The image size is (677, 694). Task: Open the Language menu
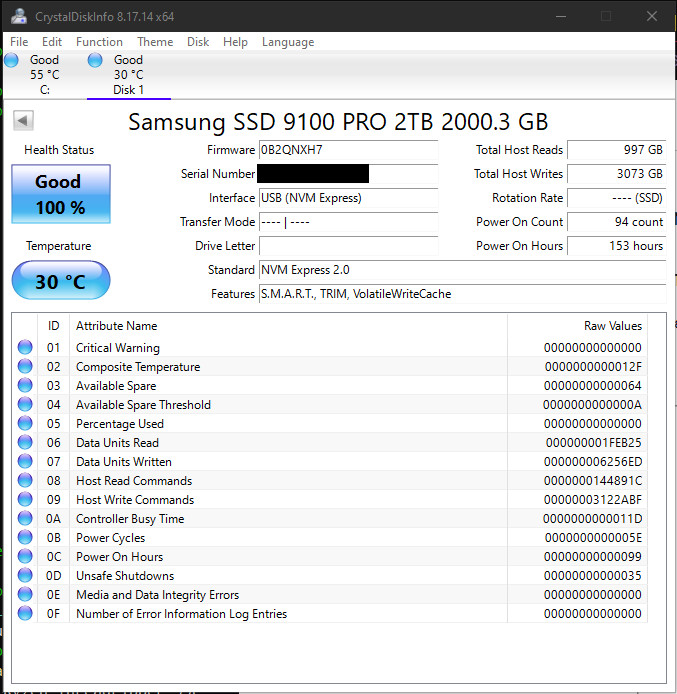click(x=288, y=42)
